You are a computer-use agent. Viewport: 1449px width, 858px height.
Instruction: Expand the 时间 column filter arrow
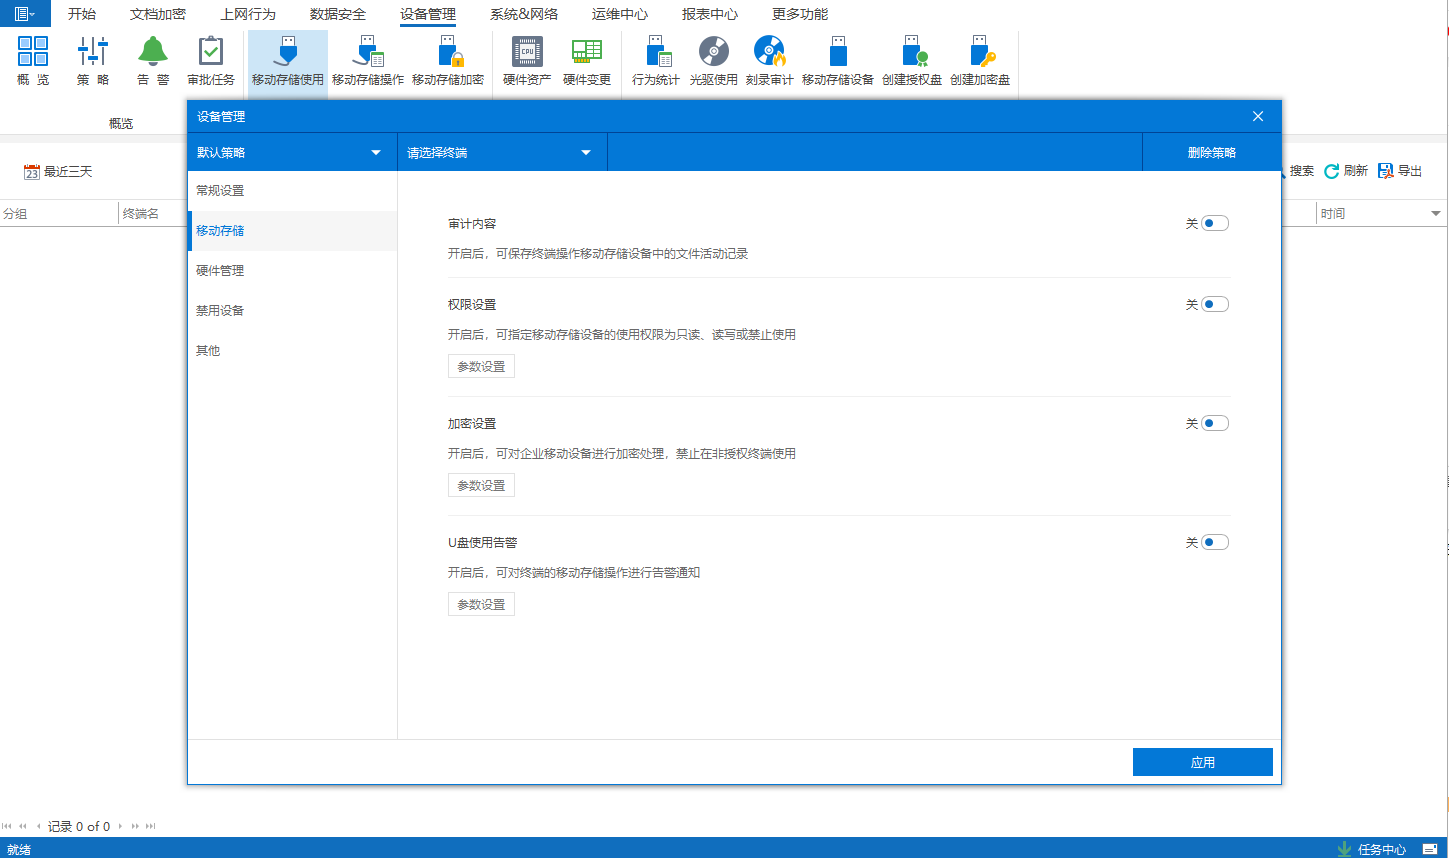[1436, 214]
